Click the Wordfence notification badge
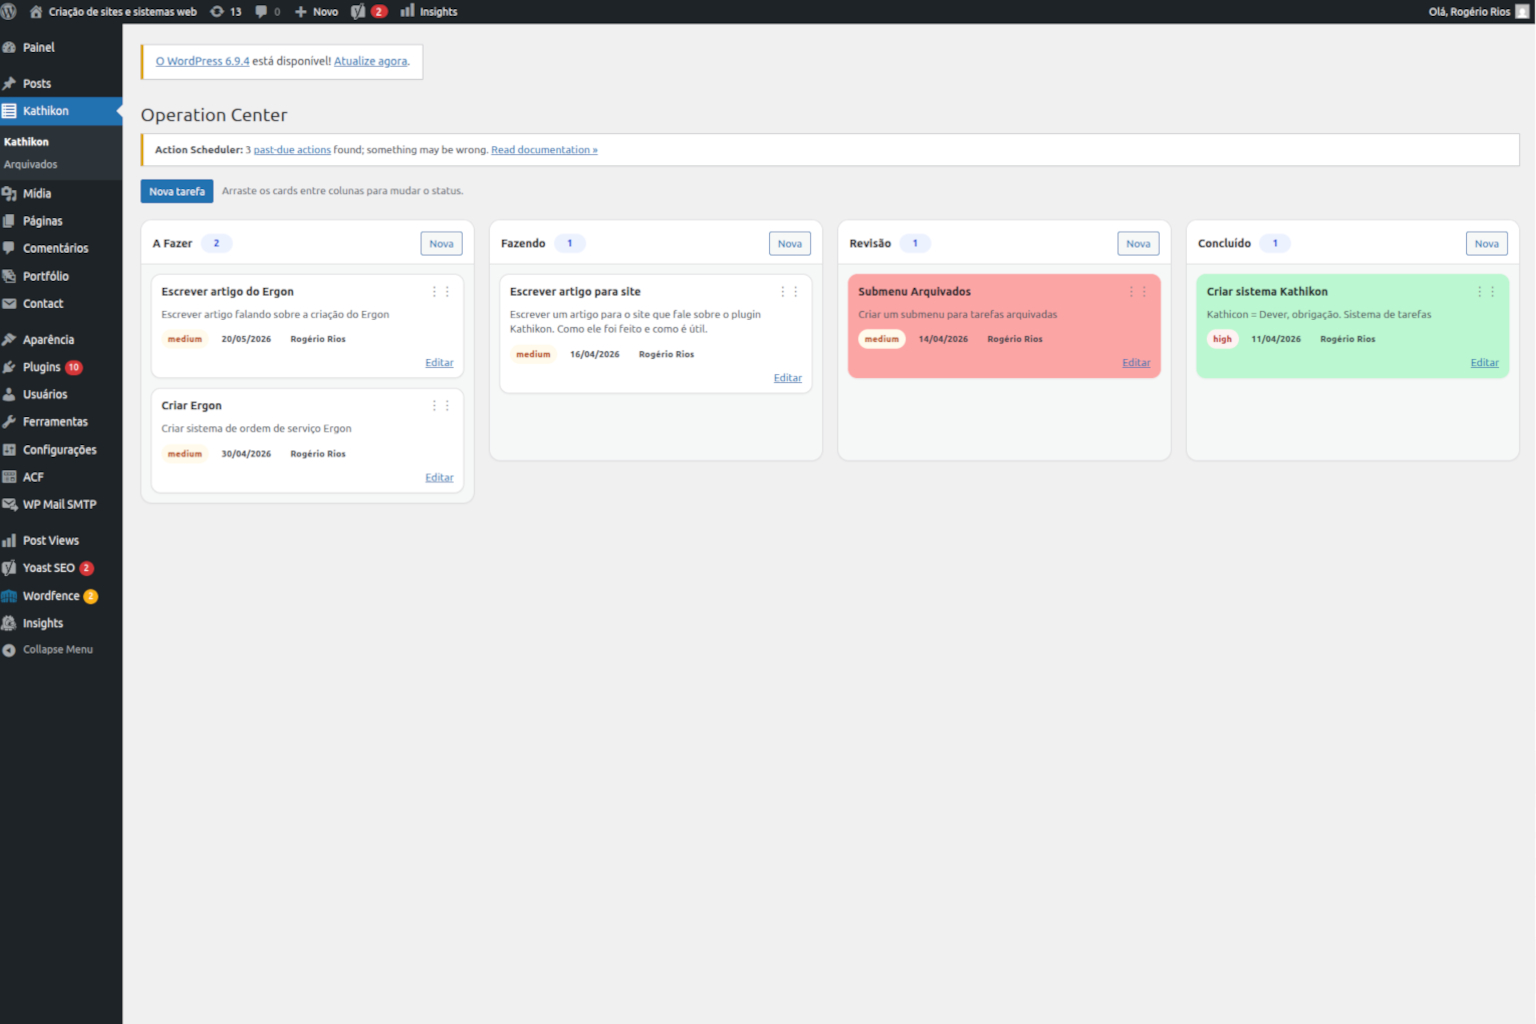Screen dimensions: 1536x1024 [x=91, y=596]
